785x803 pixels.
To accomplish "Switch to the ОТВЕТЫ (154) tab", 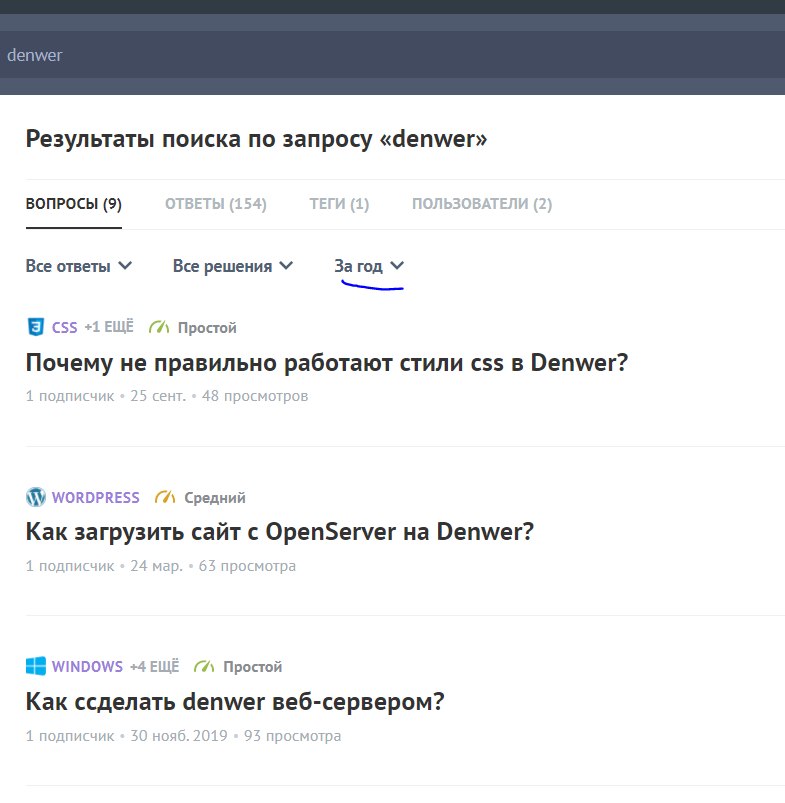I will 216,204.
